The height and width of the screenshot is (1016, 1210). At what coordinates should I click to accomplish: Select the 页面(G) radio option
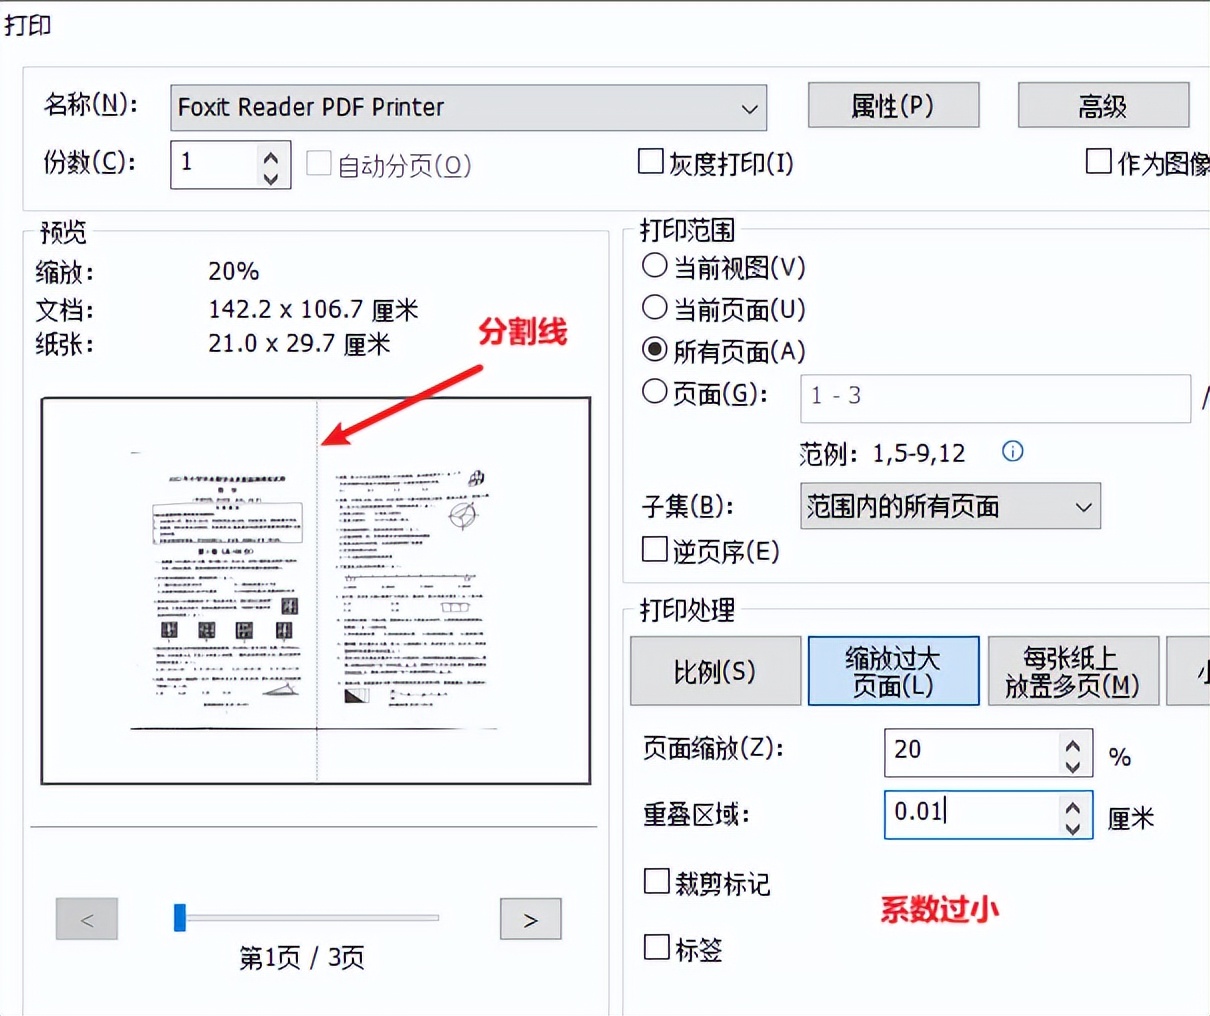pyautogui.click(x=654, y=393)
